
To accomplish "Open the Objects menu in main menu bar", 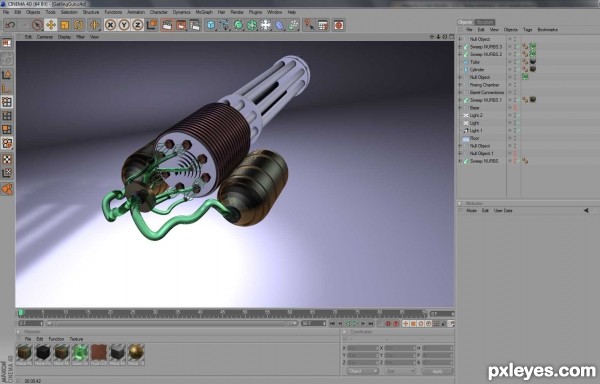I will point(33,12).
